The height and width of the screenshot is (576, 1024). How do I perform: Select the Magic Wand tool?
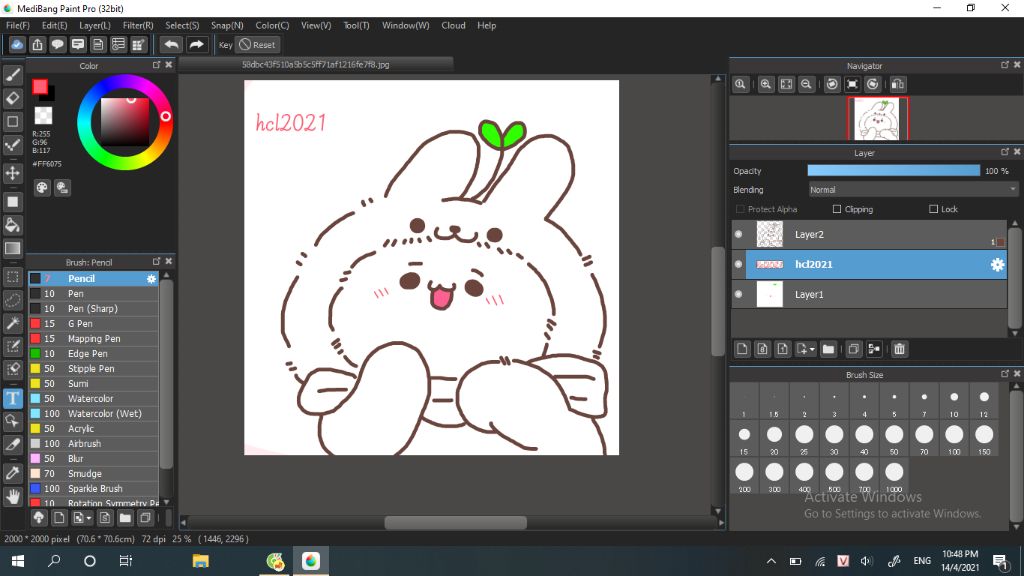[x=12, y=323]
